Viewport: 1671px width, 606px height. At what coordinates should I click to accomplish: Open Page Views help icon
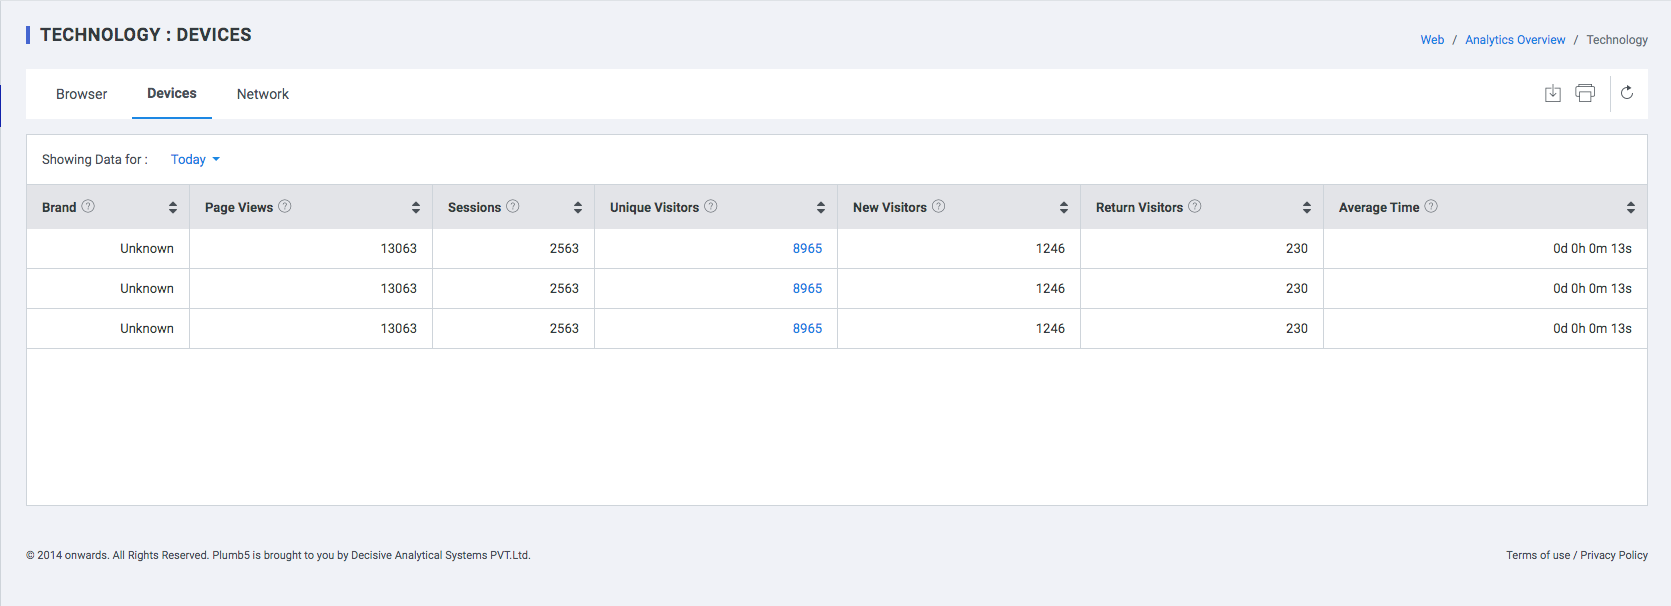pyautogui.click(x=285, y=206)
